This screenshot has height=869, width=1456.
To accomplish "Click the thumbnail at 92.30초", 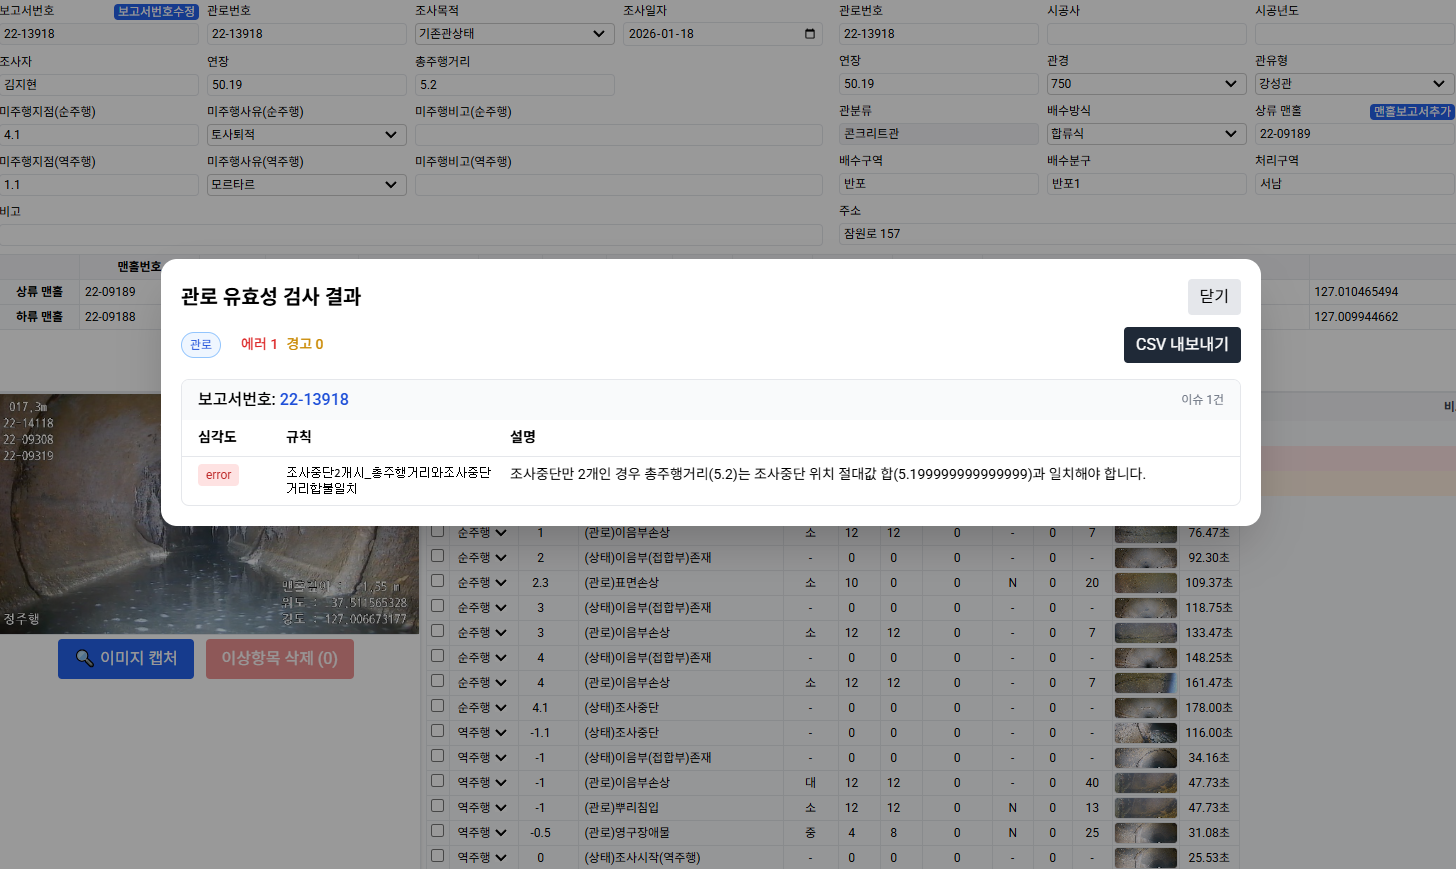I will pos(1145,558).
